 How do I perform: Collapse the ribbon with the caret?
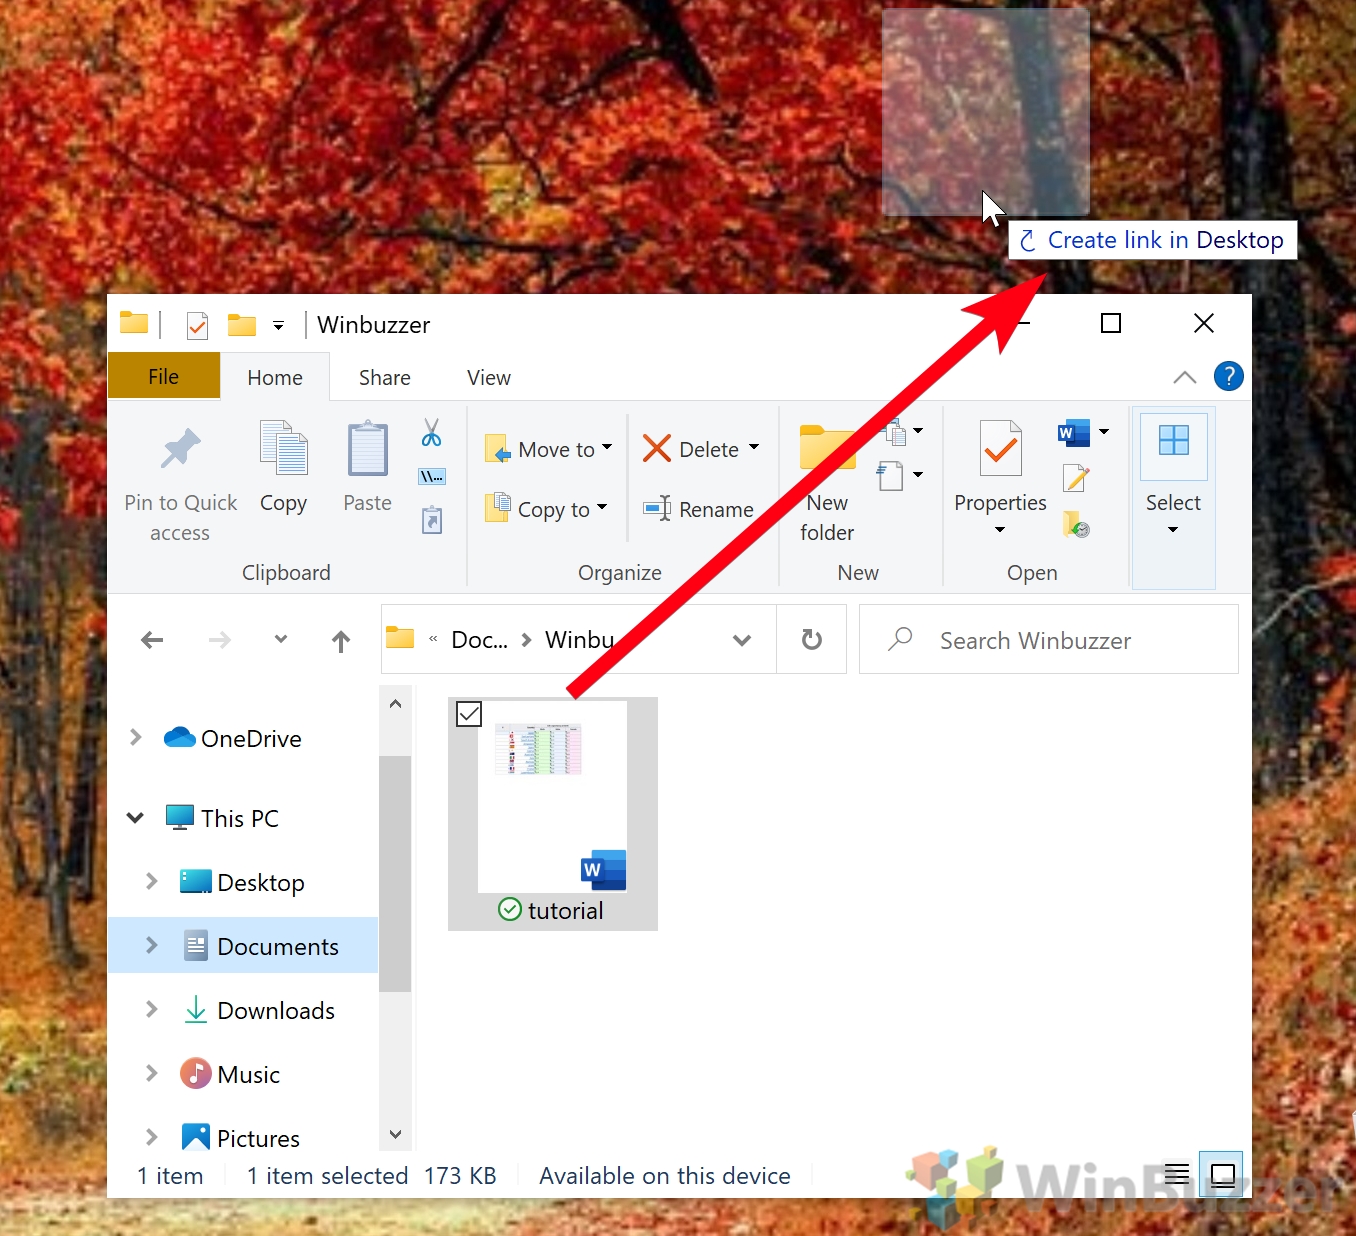pyautogui.click(x=1184, y=377)
